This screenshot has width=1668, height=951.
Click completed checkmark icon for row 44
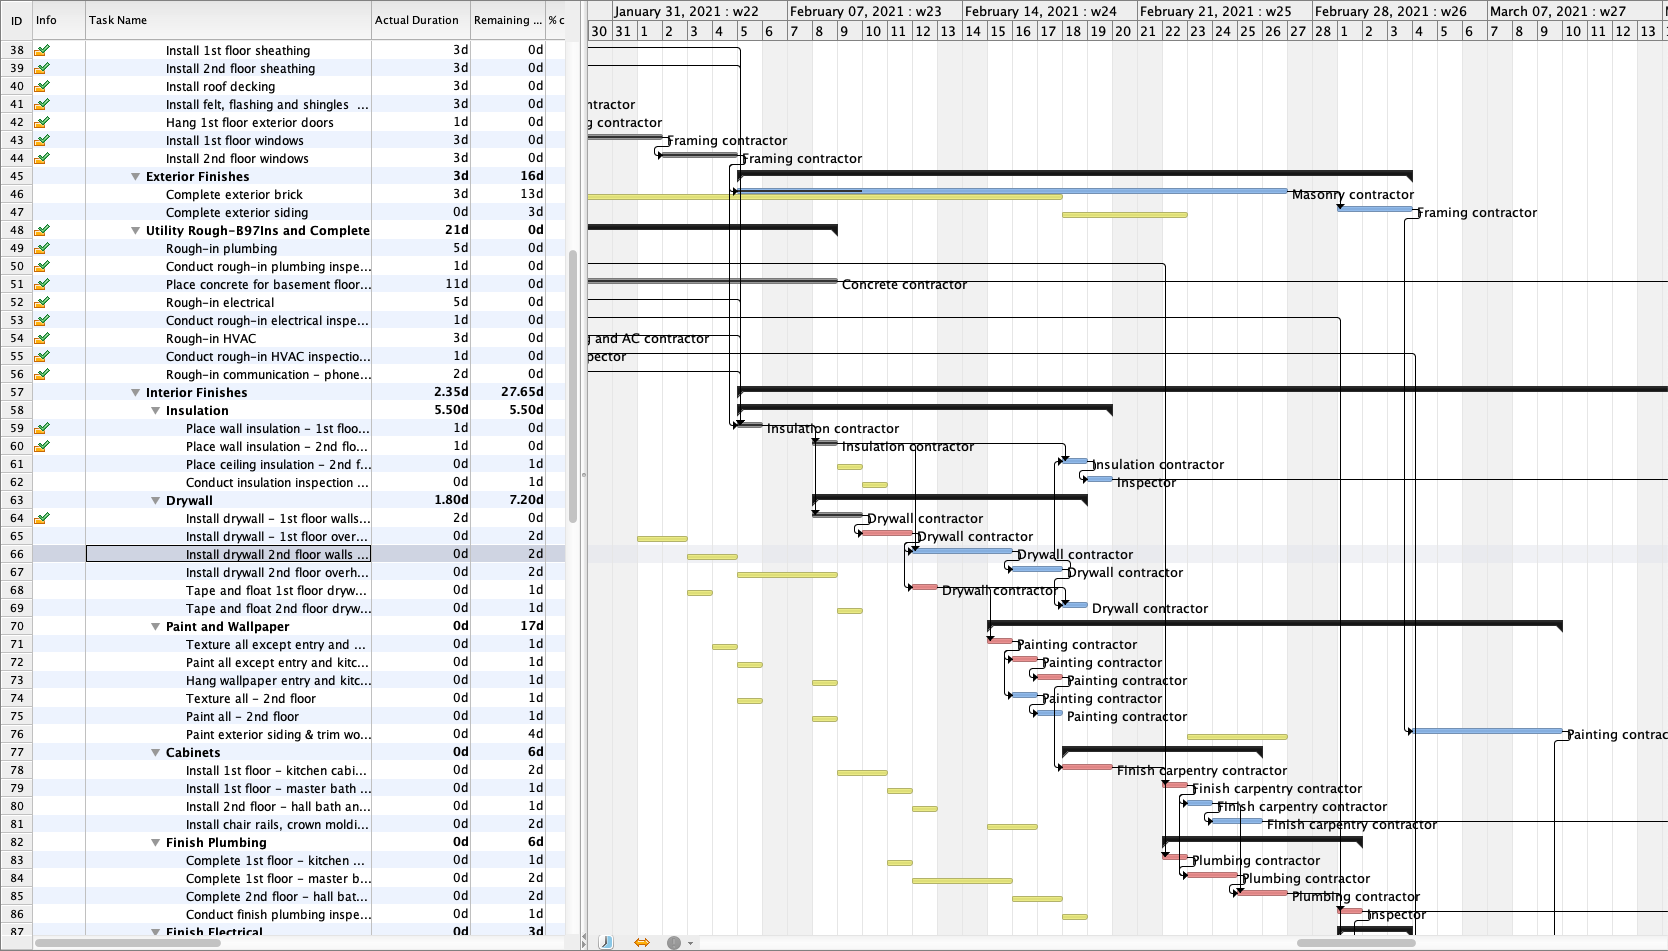point(42,158)
